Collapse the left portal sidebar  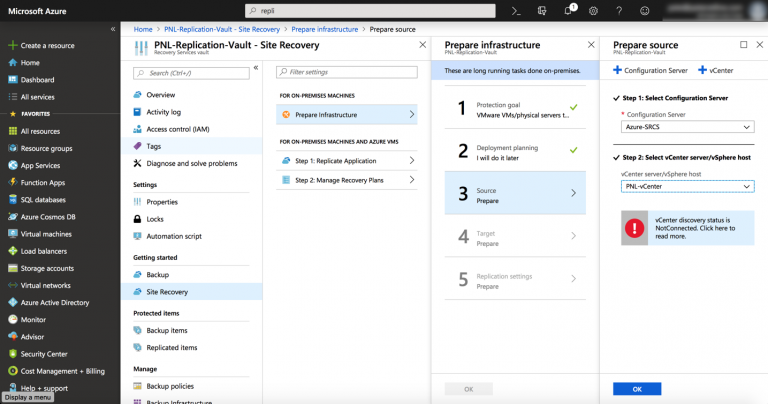(113, 29)
